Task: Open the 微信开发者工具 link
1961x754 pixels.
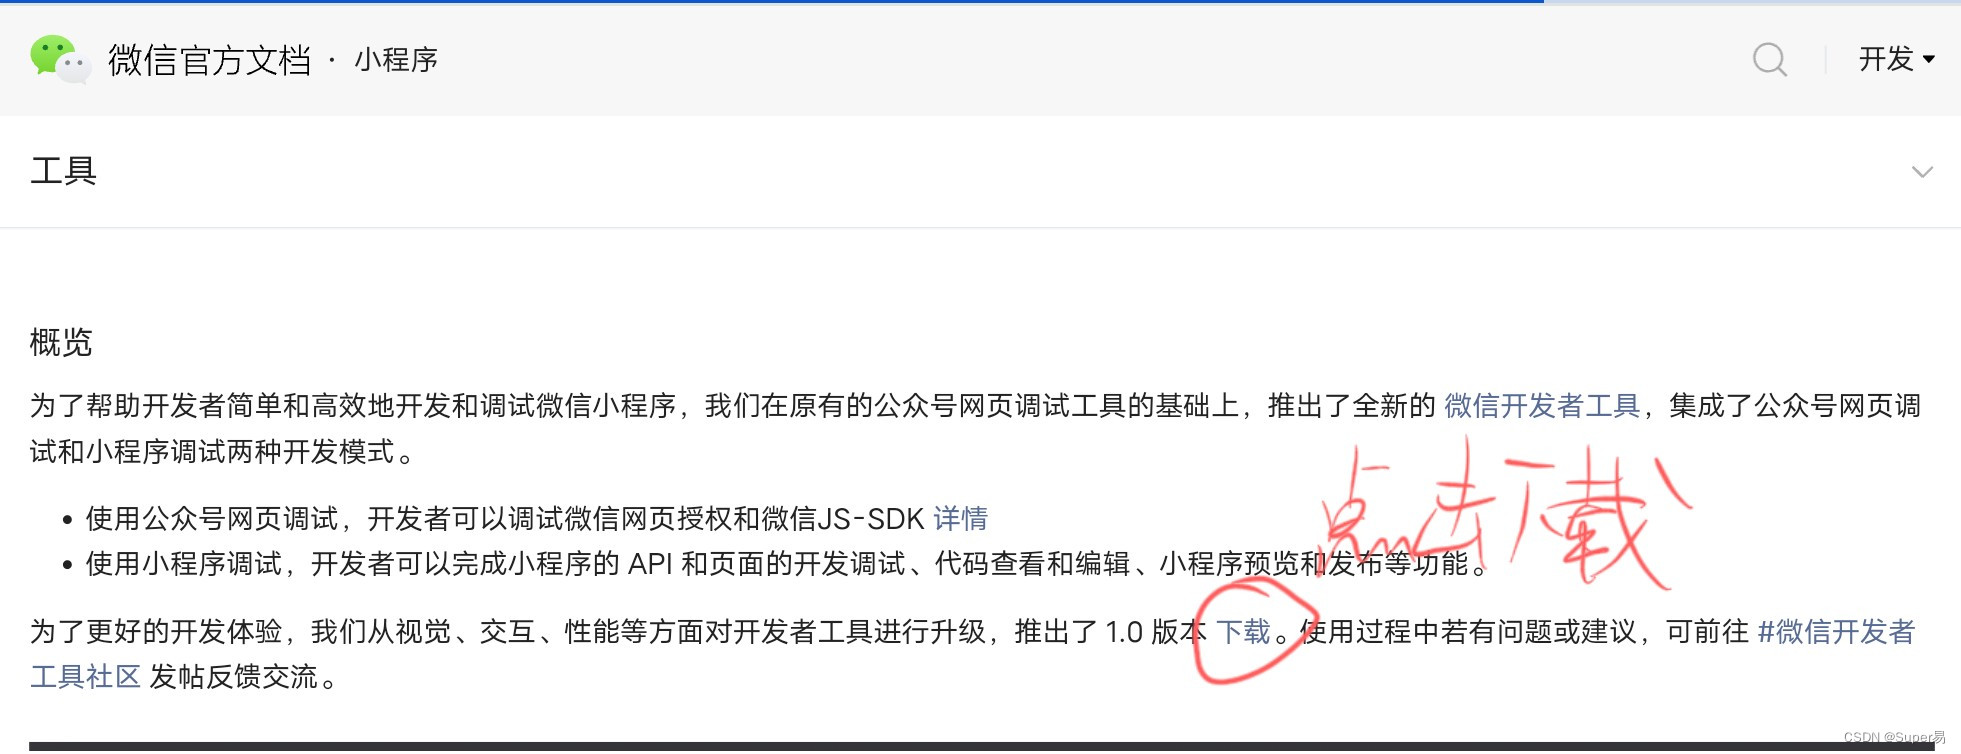Action: click(1542, 406)
